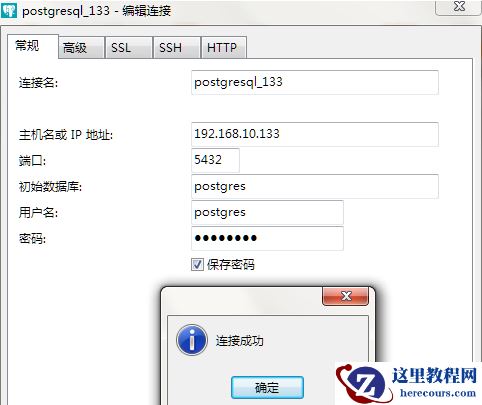Click the herecours.com link text
This screenshot has width=482, height=405.
pos(438,393)
